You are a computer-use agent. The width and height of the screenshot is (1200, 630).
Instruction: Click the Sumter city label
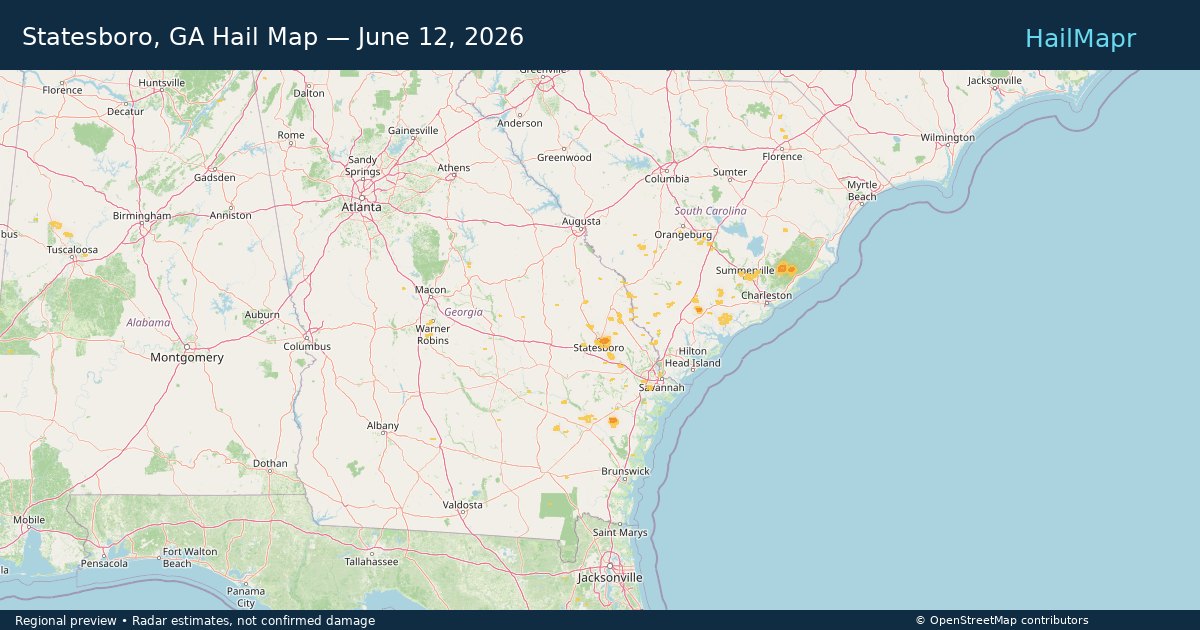point(730,172)
